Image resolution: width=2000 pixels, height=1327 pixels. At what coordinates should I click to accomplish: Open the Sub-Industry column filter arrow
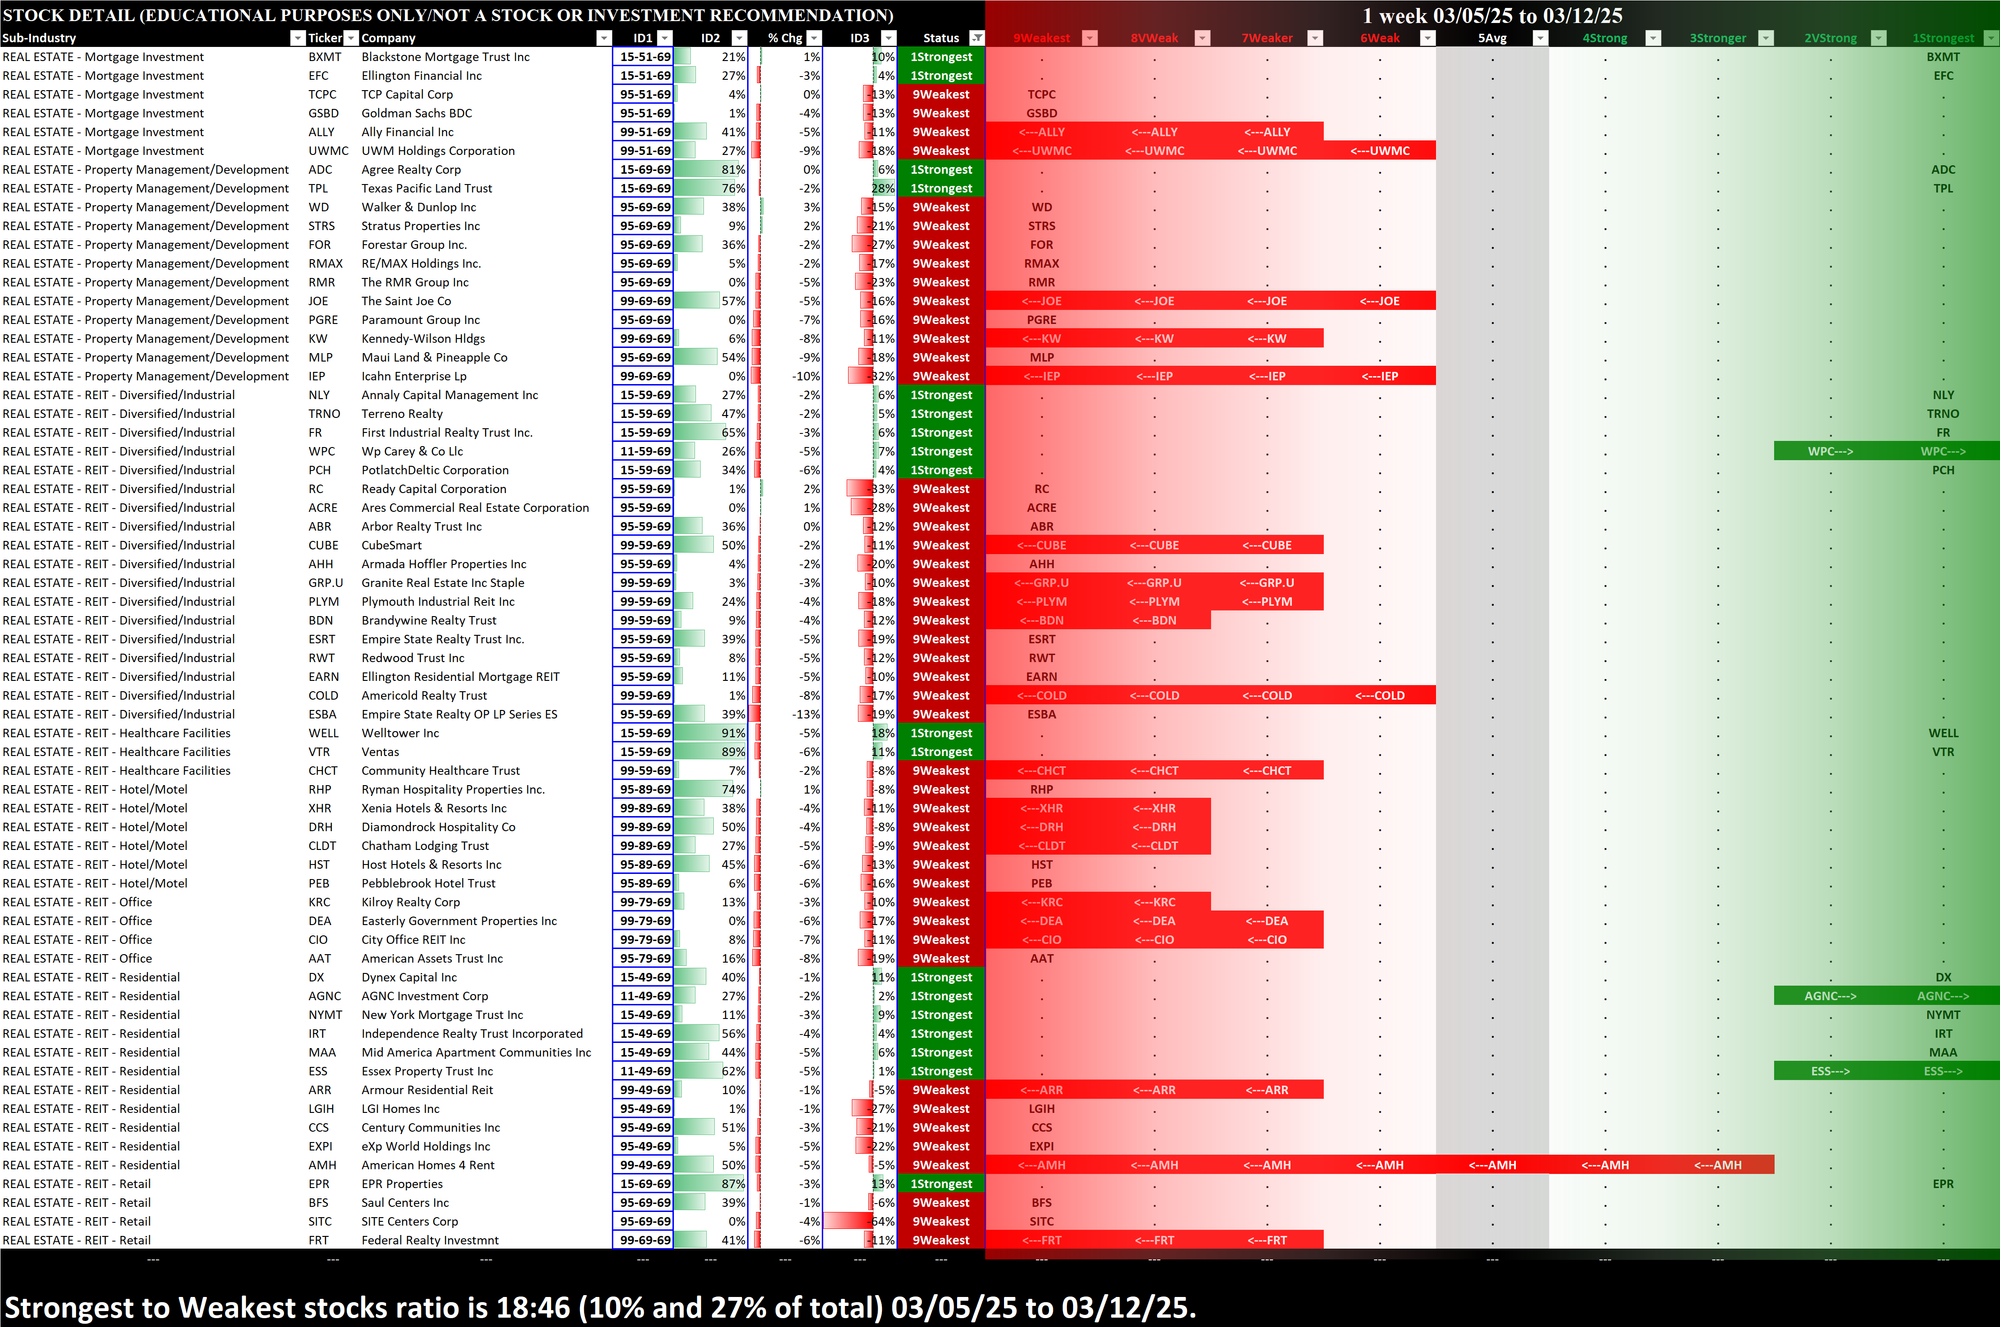[297, 38]
